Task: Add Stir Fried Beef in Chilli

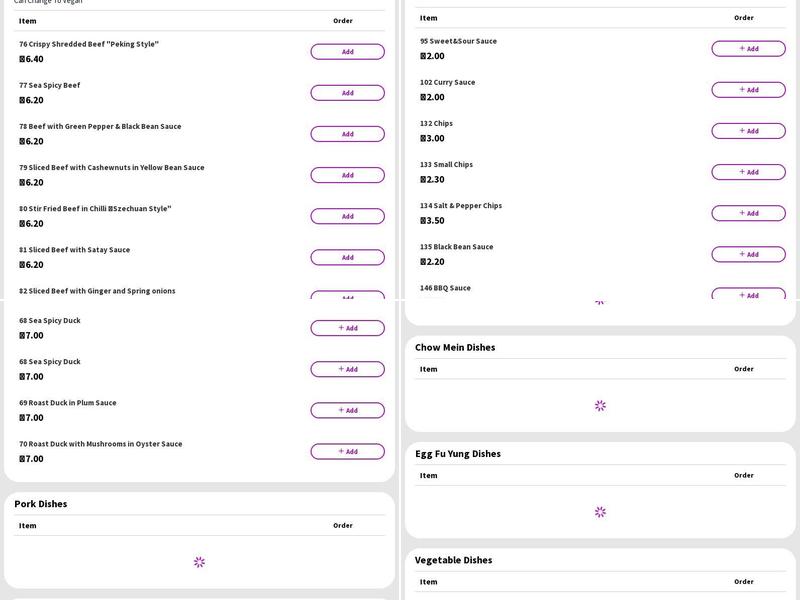Action: [x=347, y=216]
